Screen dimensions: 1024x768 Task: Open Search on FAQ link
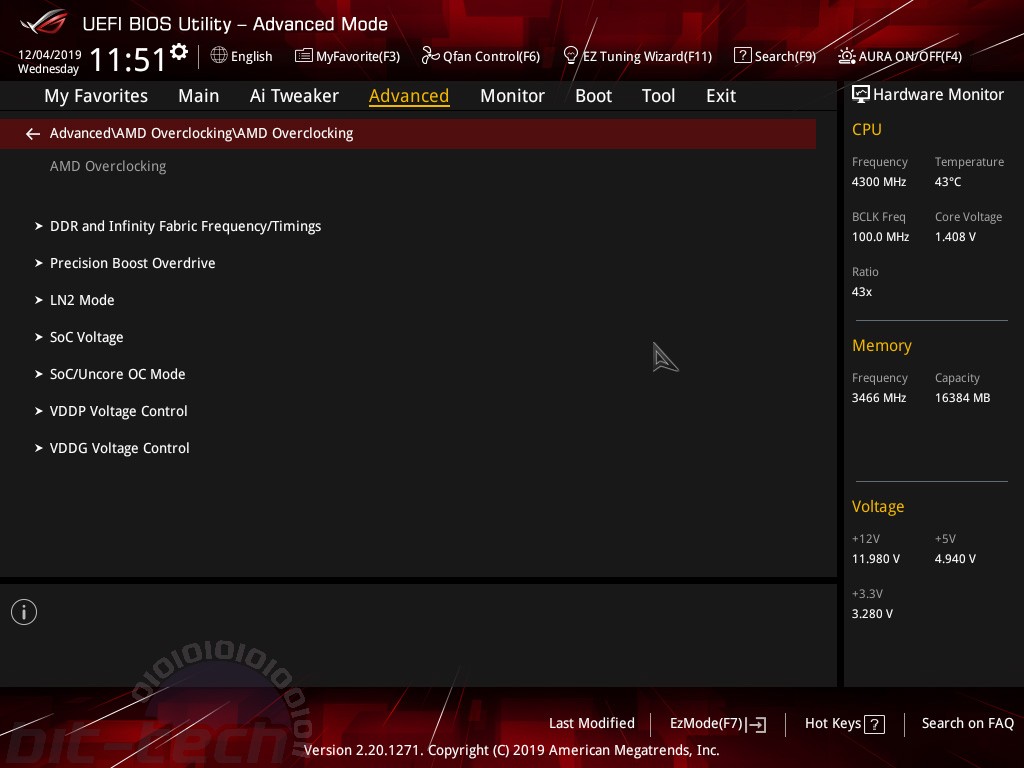tap(967, 724)
